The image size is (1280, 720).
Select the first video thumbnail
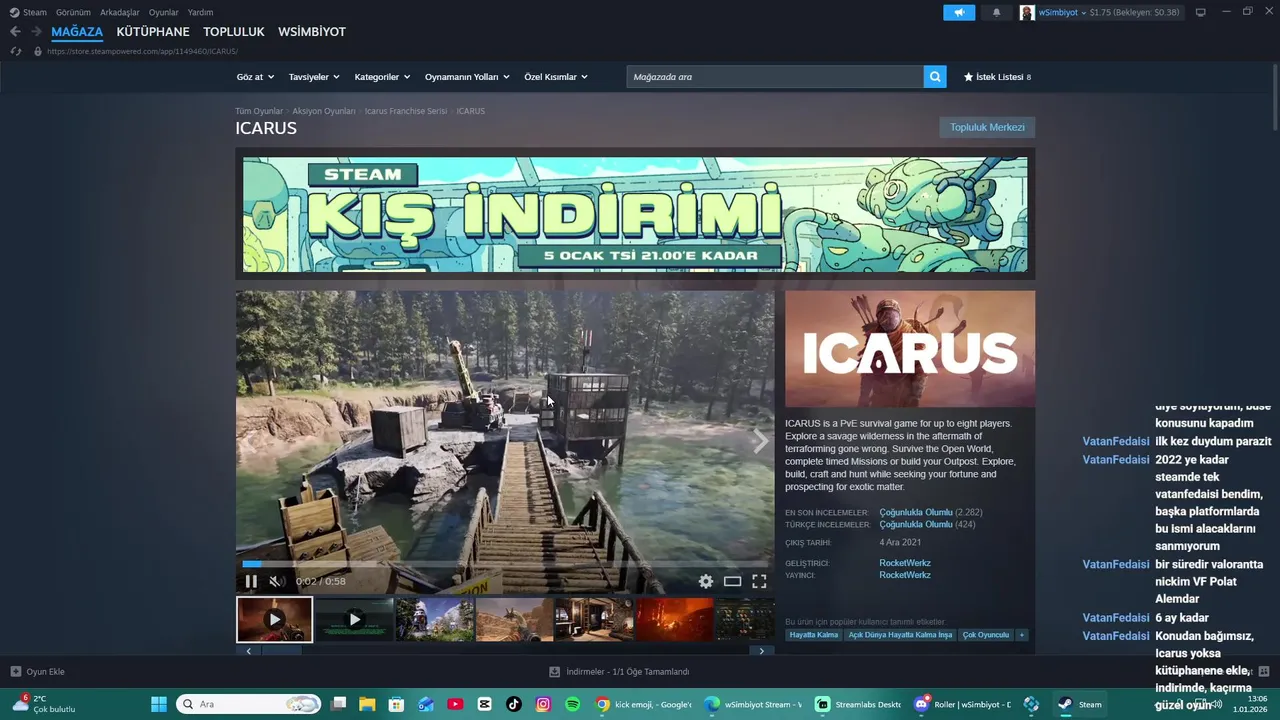(274, 619)
